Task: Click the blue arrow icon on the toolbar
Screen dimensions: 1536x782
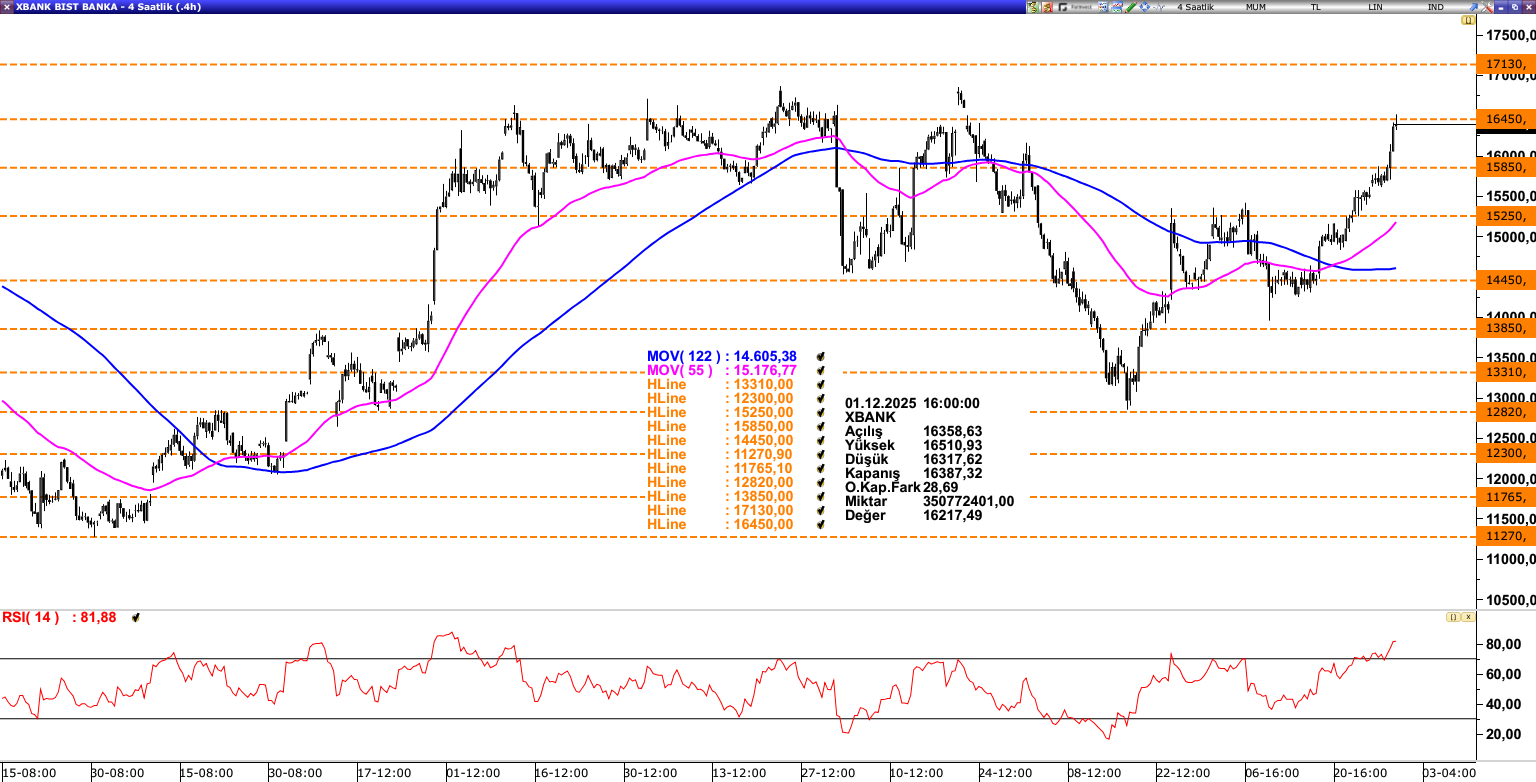Action: pyautogui.click(x=1473, y=6)
